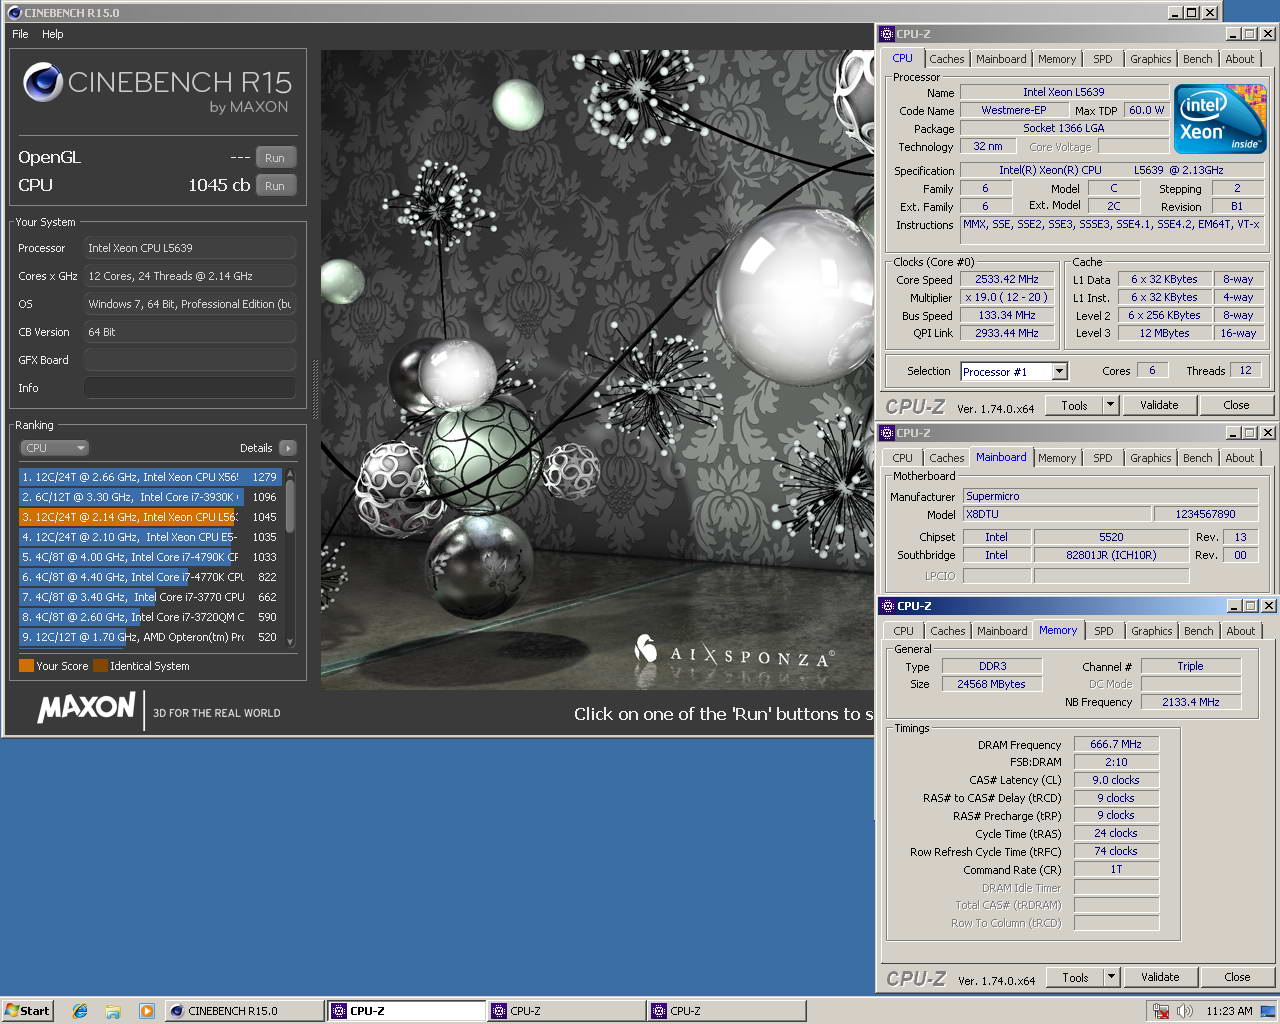Open the File menu in Cinebench
The height and width of the screenshot is (1024, 1280).
[x=20, y=34]
